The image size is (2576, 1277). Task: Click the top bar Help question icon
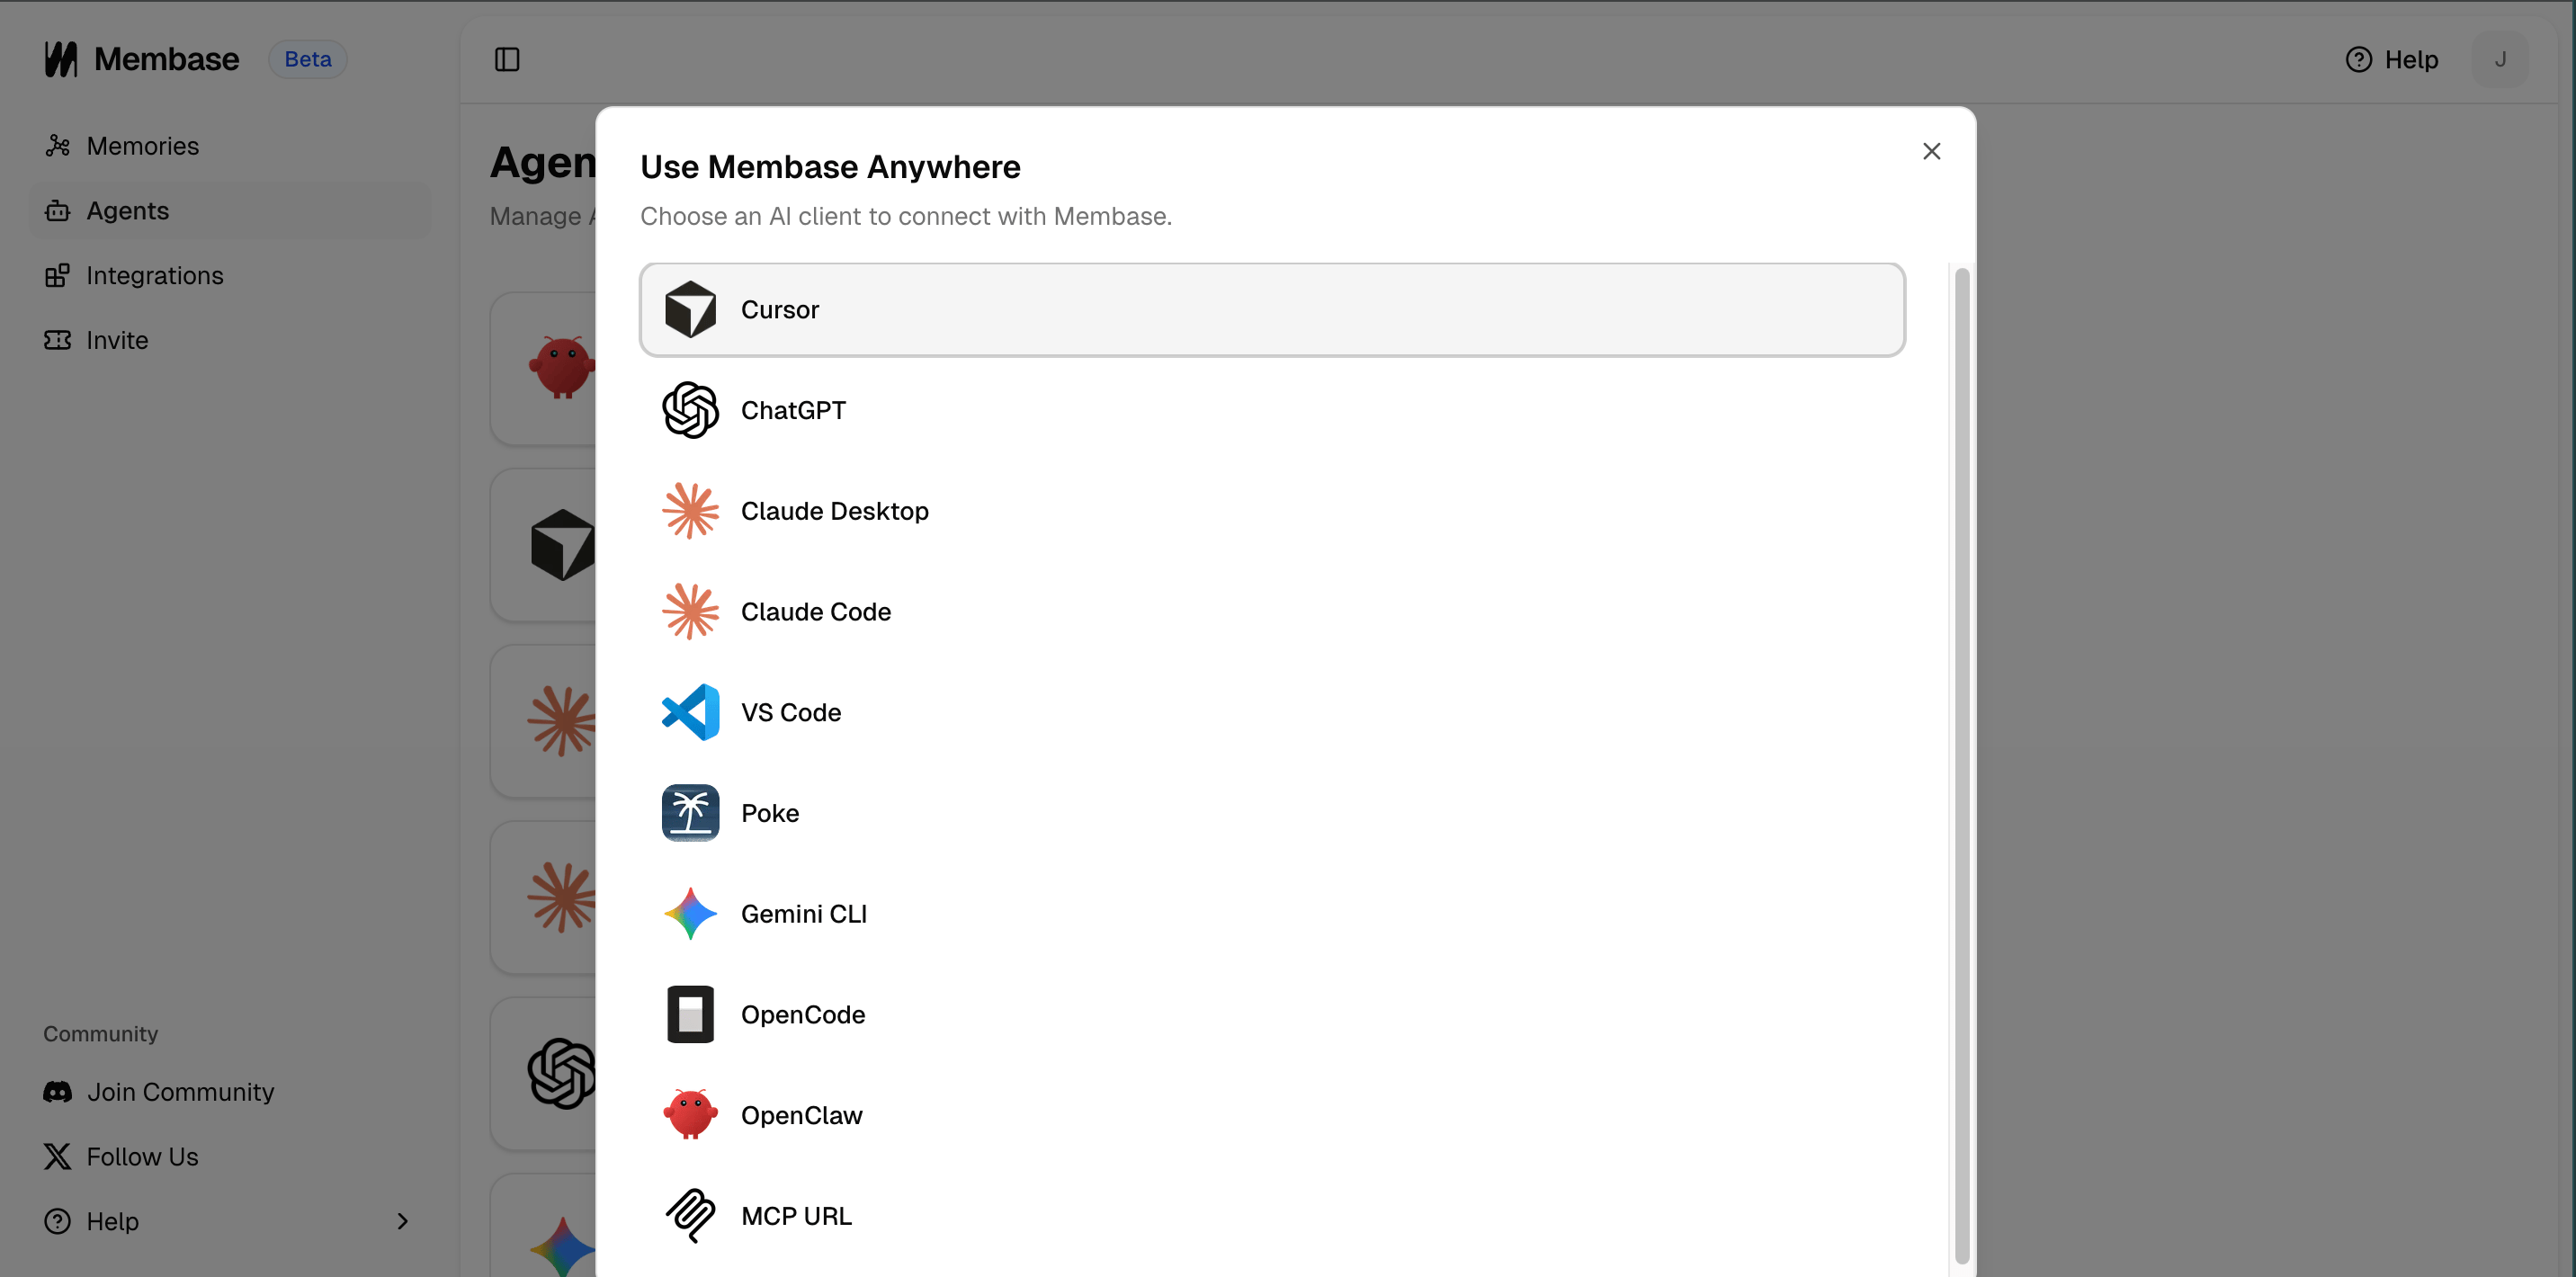(x=2358, y=60)
